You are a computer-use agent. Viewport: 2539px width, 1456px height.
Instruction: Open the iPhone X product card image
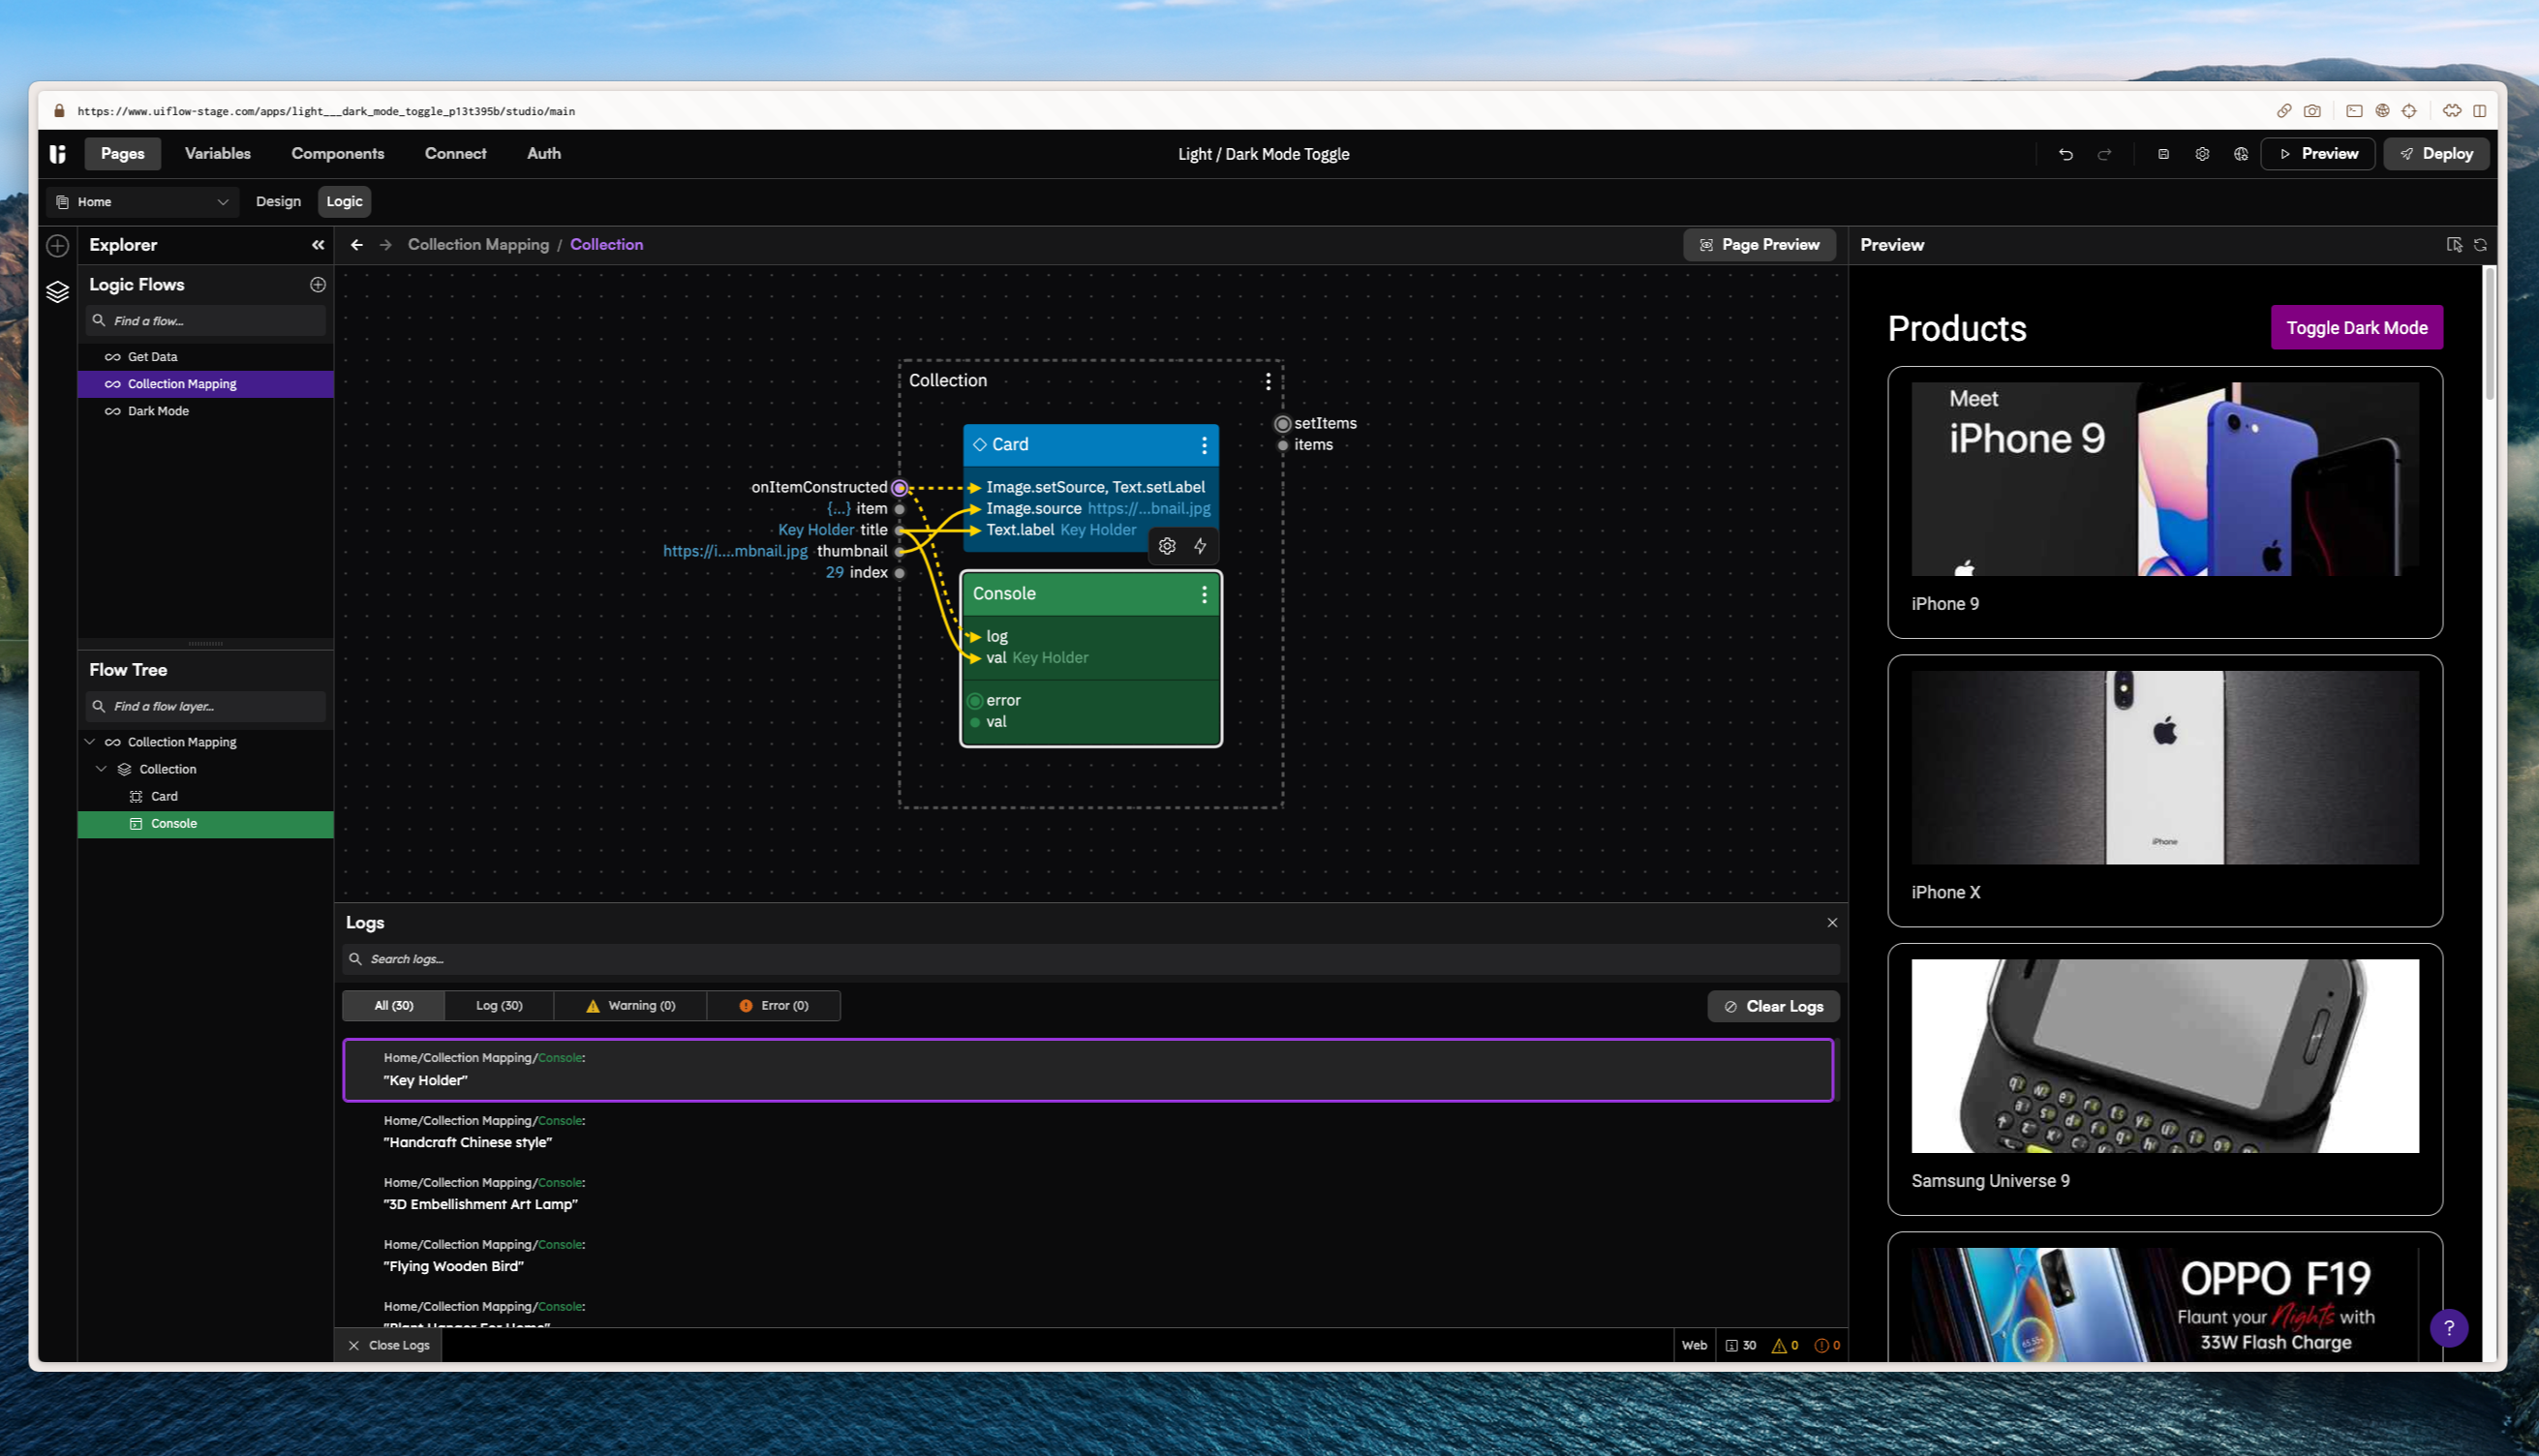tap(2164, 768)
